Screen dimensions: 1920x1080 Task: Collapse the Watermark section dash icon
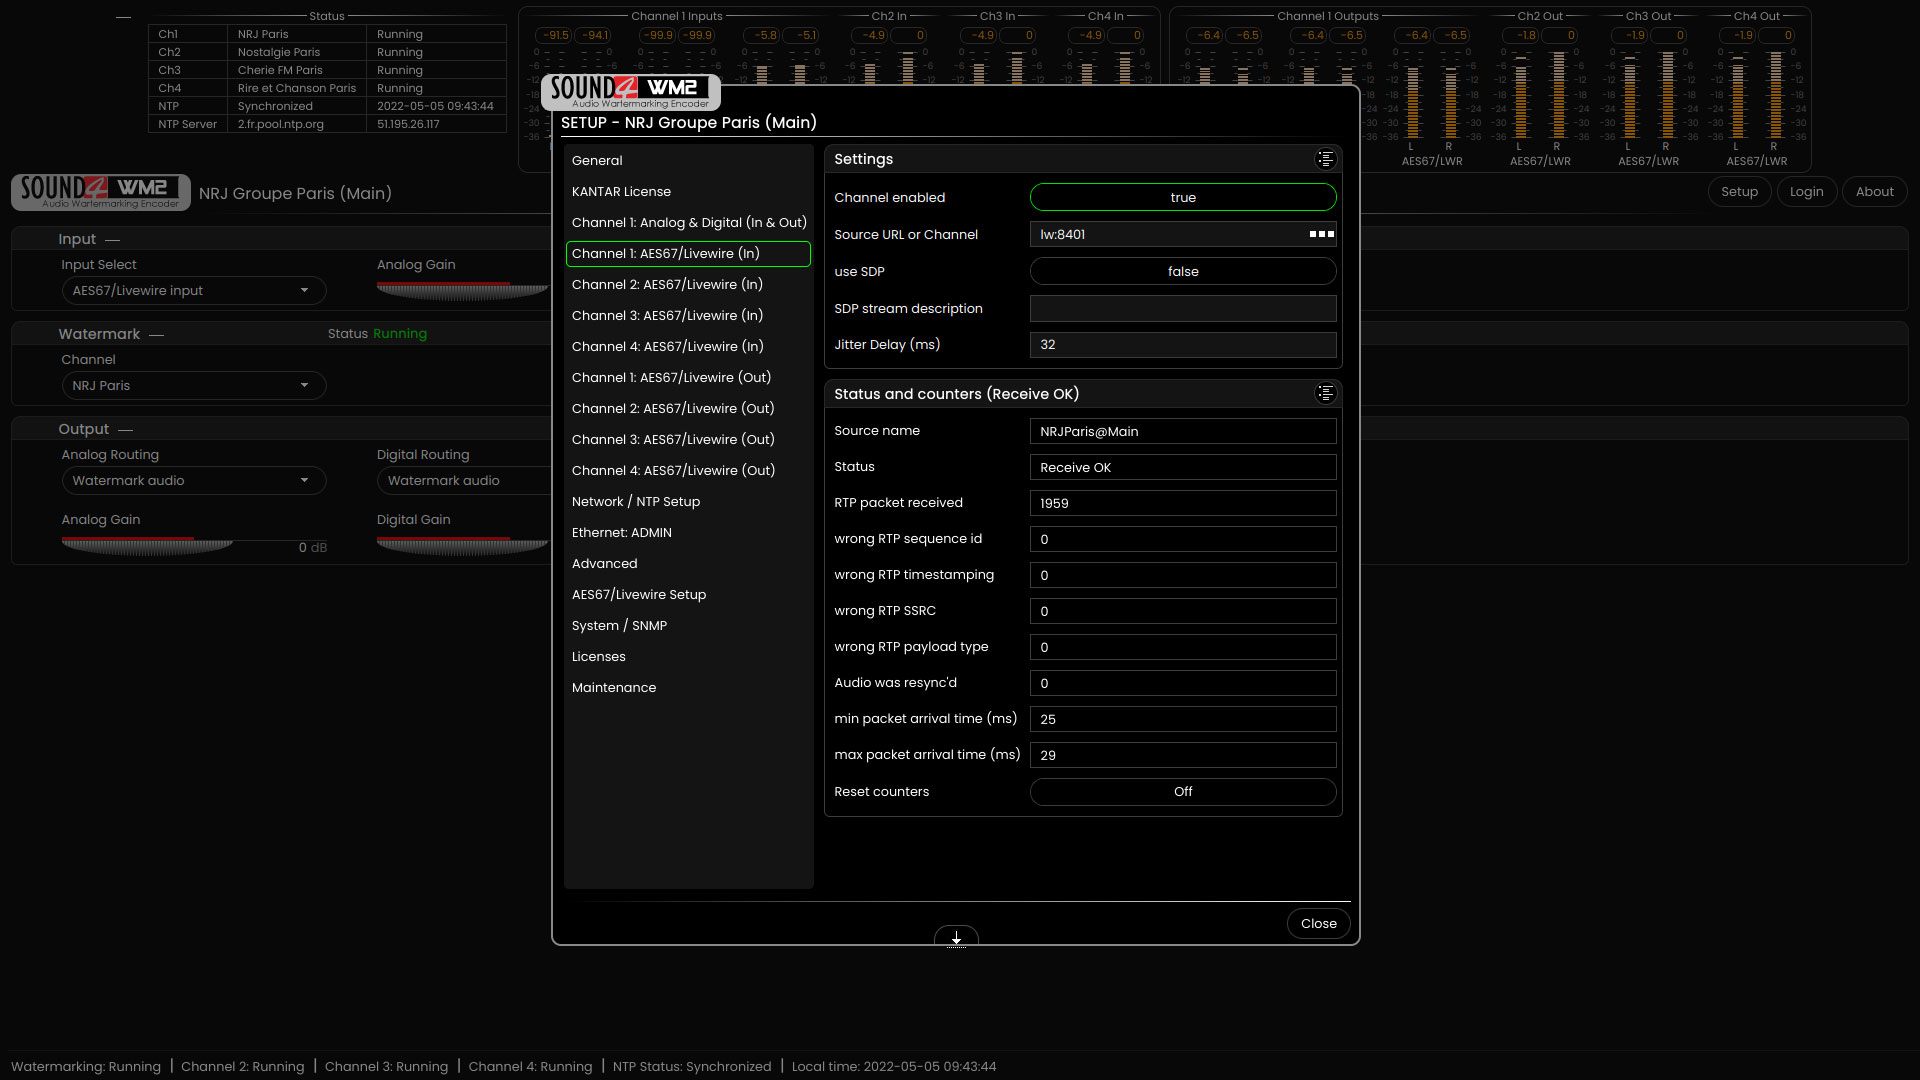[156, 335]
